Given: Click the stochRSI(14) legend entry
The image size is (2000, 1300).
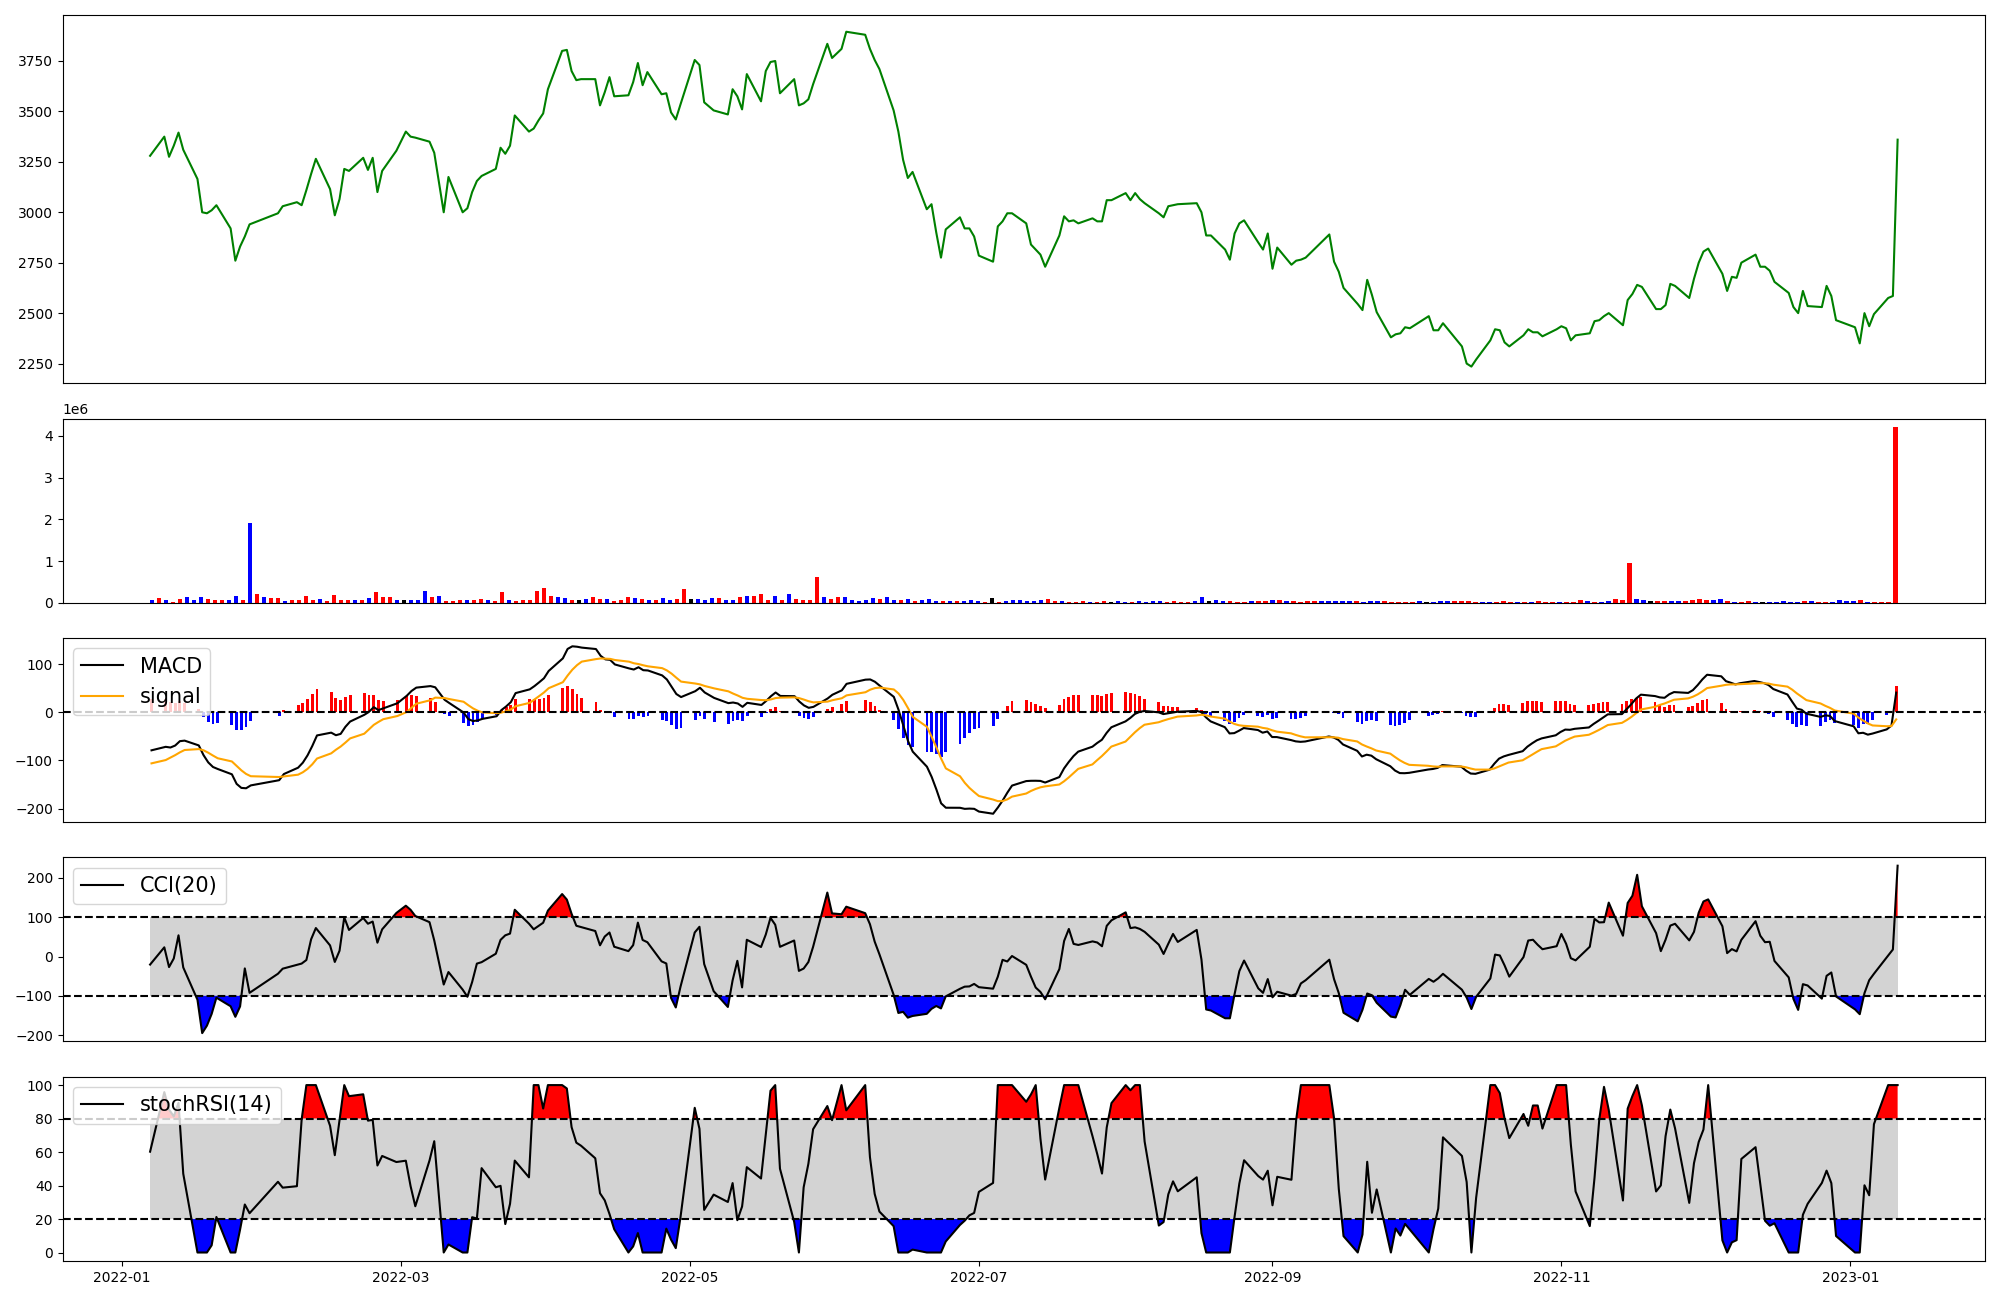Looking at the screenshot, I should [x=205, y=1104].
